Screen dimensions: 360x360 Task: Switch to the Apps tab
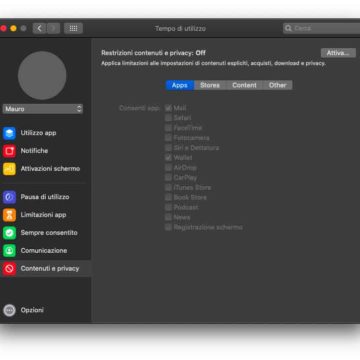(180, 85)
